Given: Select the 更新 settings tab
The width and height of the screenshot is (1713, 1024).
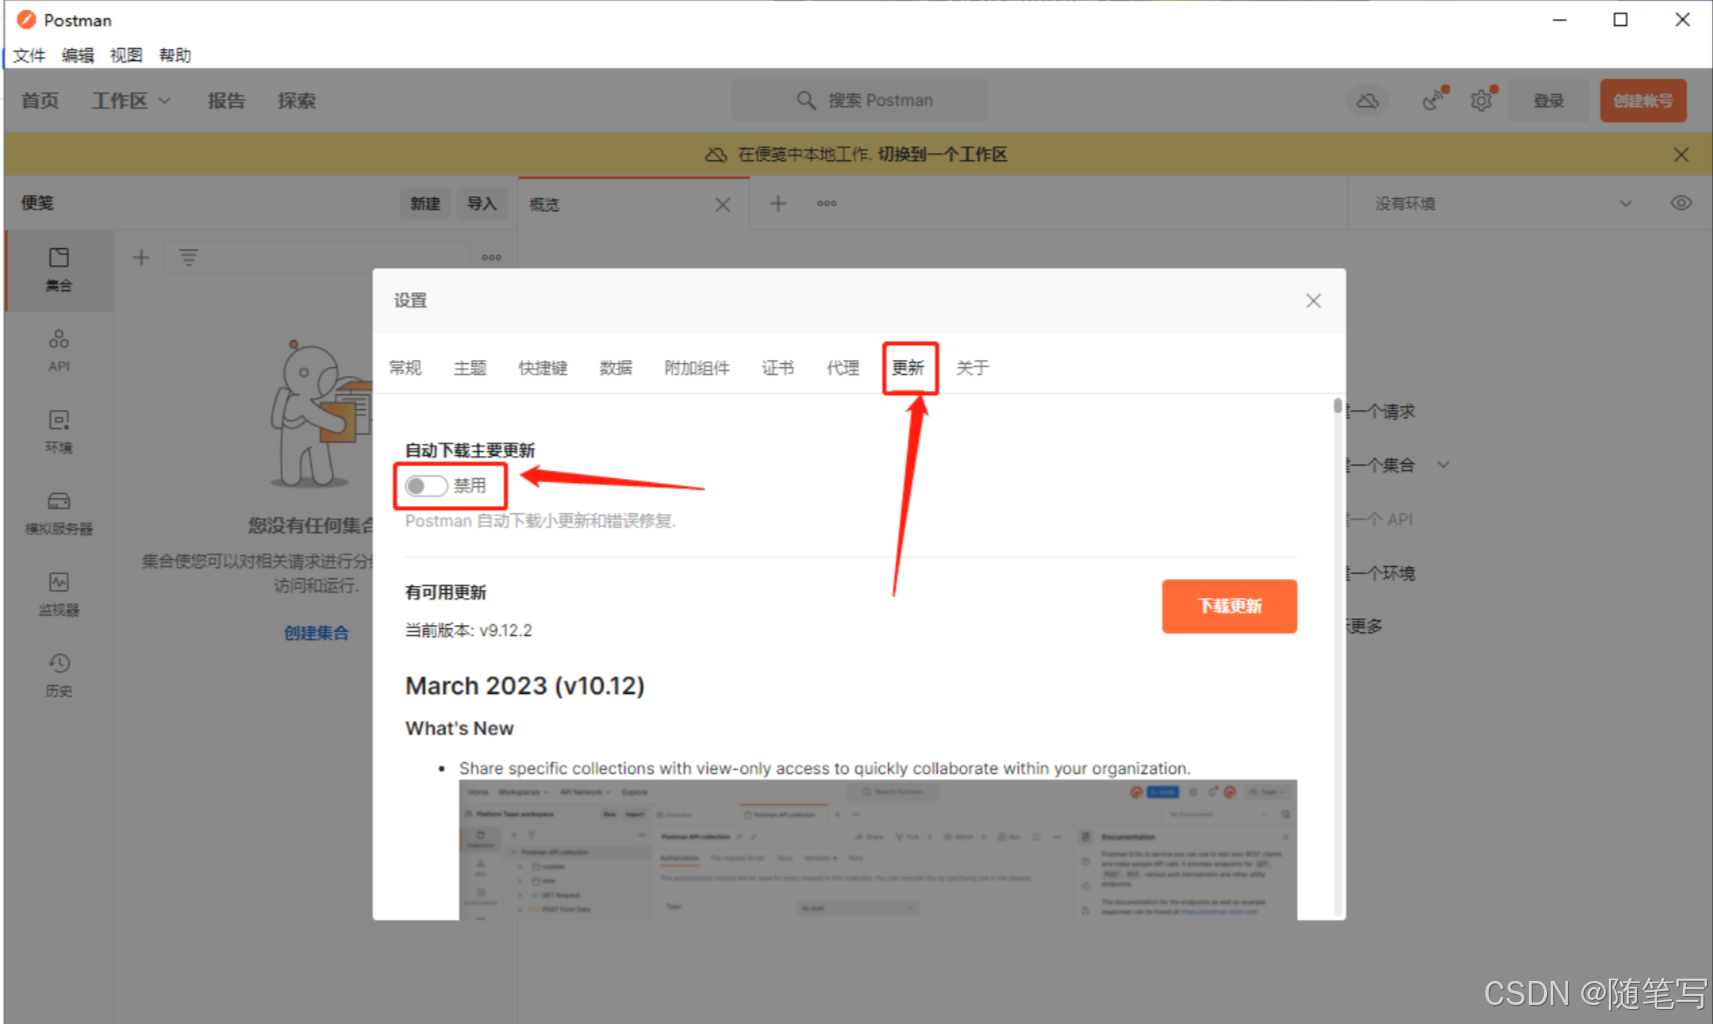Looking at the screenshot, I should click(908, 368).
